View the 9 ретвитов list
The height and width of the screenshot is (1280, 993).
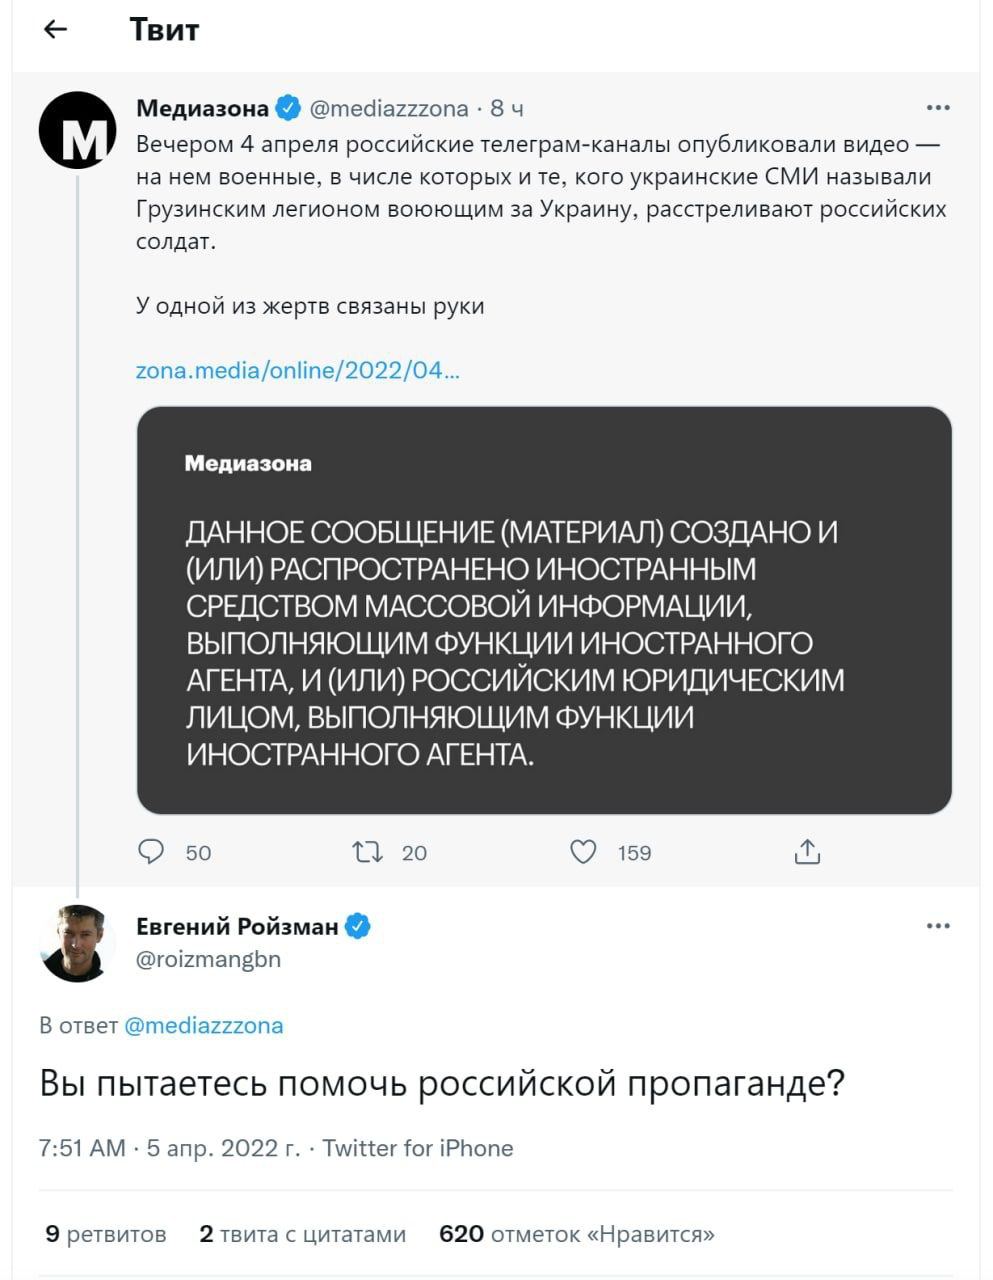click(x=106, y=1234)
